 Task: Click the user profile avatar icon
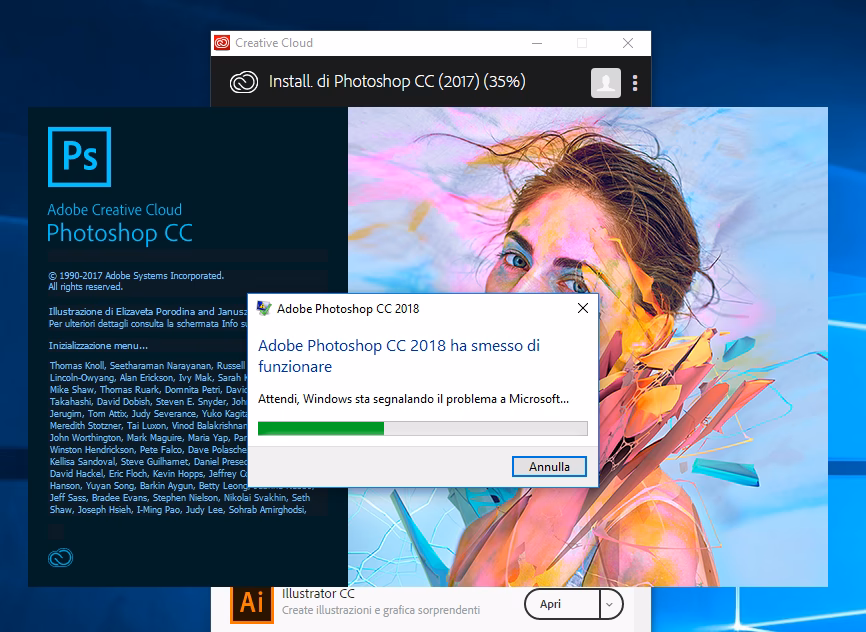(605, 83)
